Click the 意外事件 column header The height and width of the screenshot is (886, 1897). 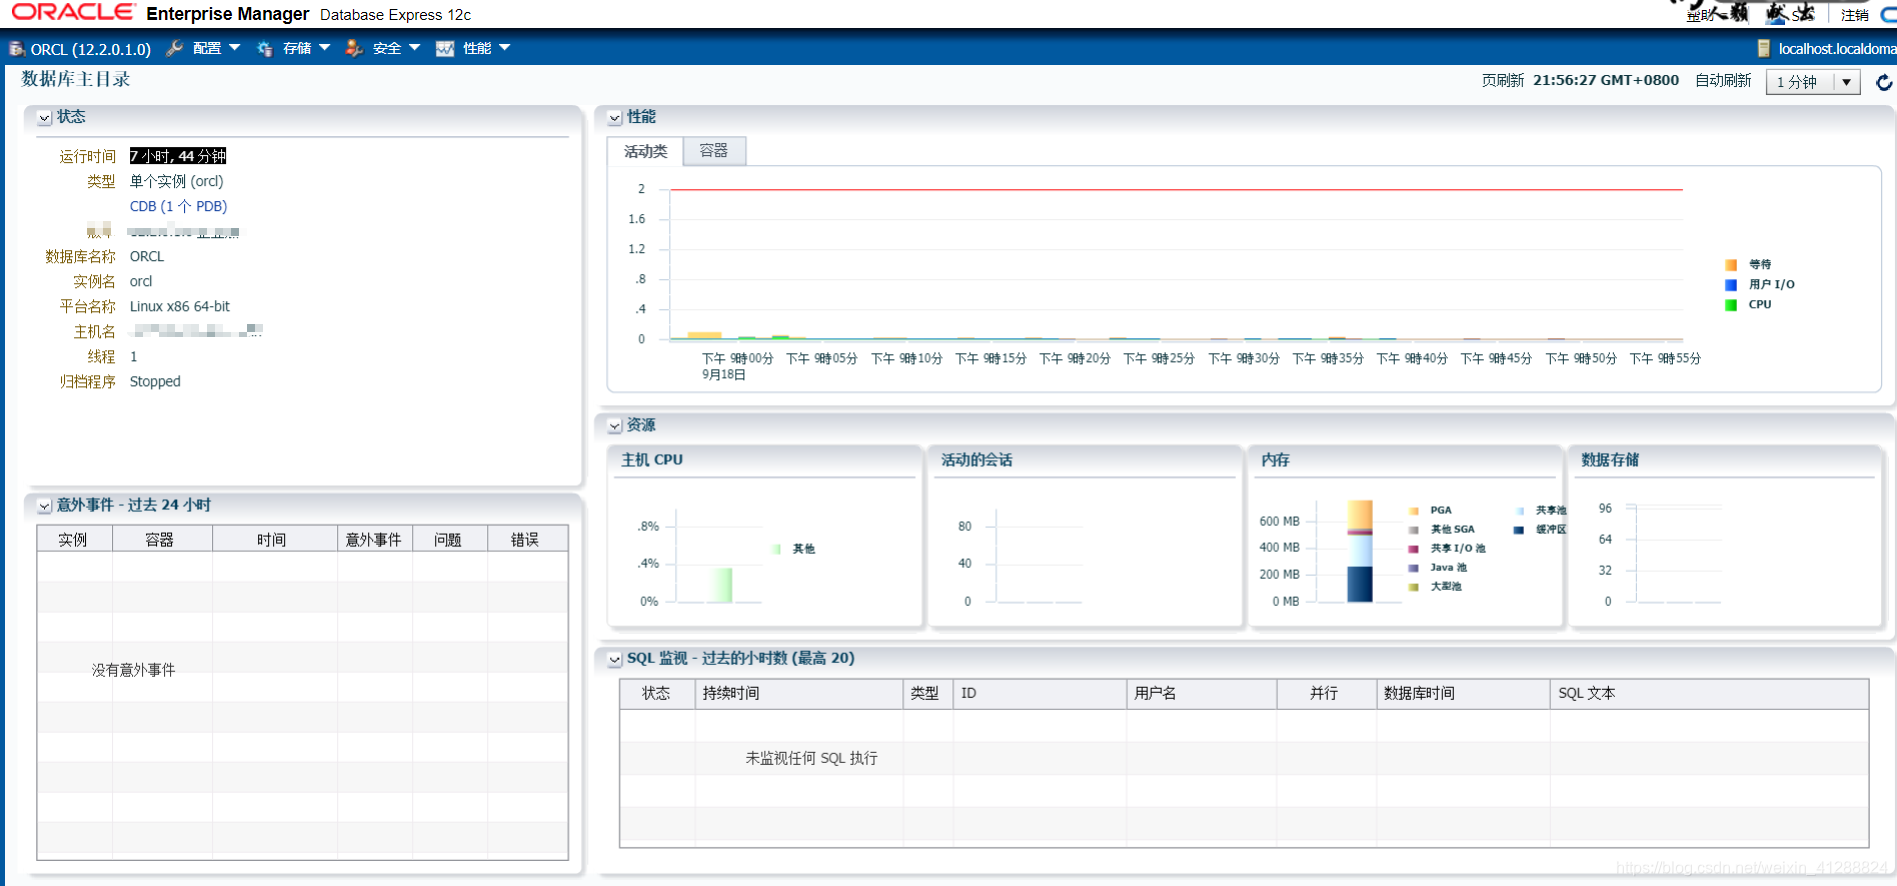click(x=374, y=539)
